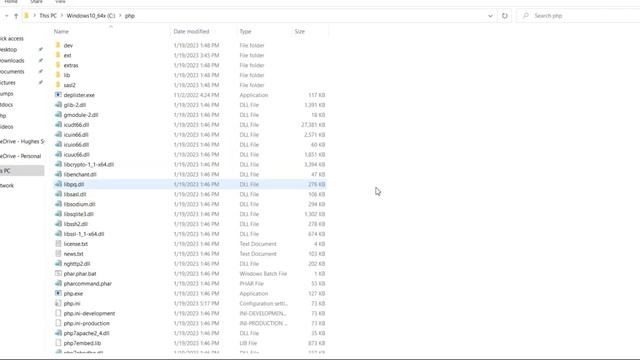Select the phar.phar.bat batch file icon
This screenshot has width=640, height=360.
pos(58,273)
